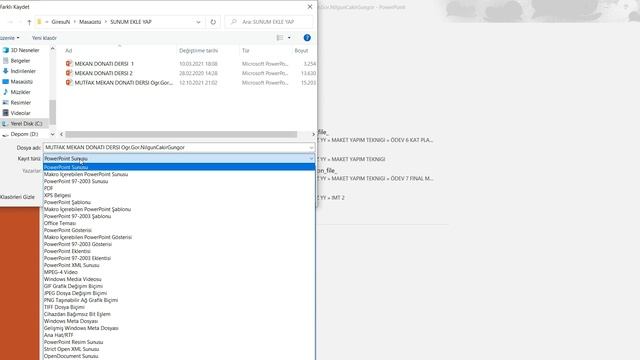640x360 pixels.
Task: Choose Windows Meta Dosyası type
Action: pos(179,321)
